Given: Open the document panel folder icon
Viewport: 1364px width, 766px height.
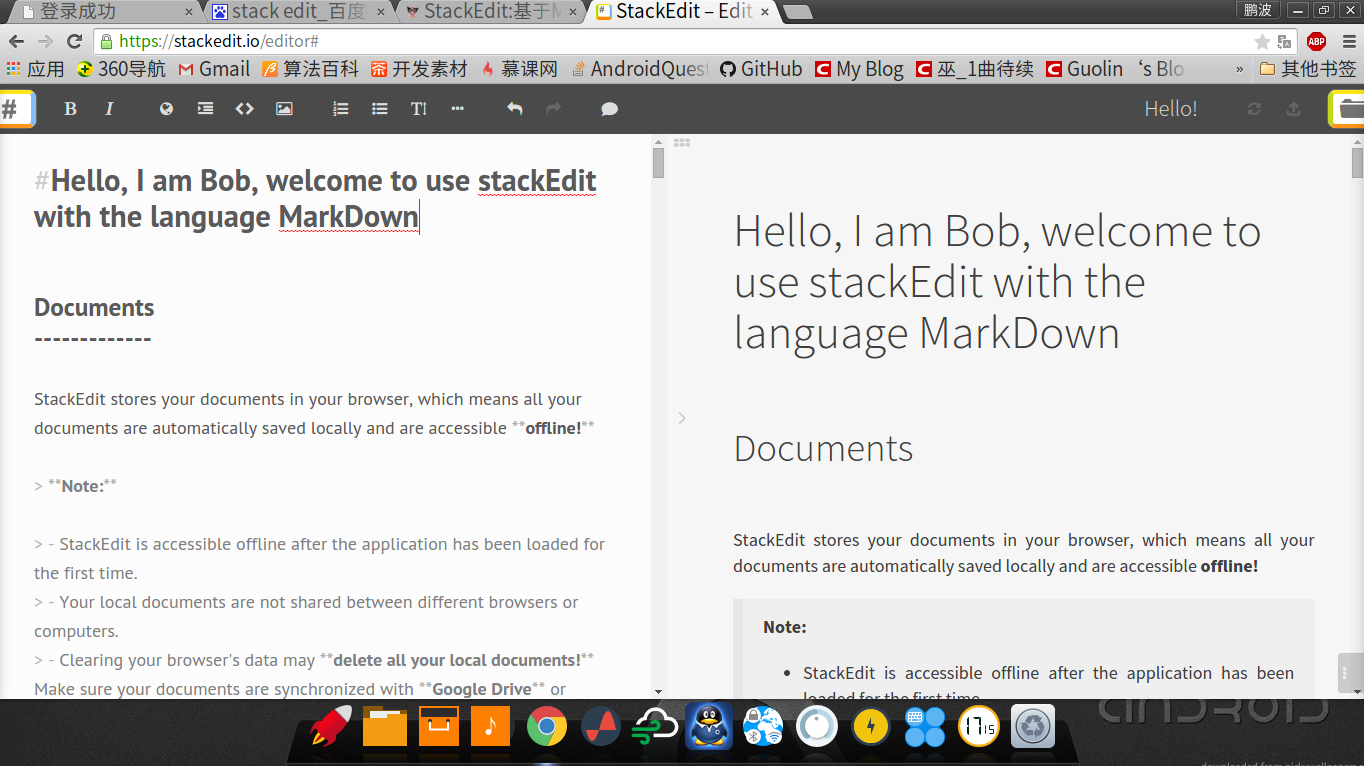Looking at the screenshot, I should pos(1348,109).
